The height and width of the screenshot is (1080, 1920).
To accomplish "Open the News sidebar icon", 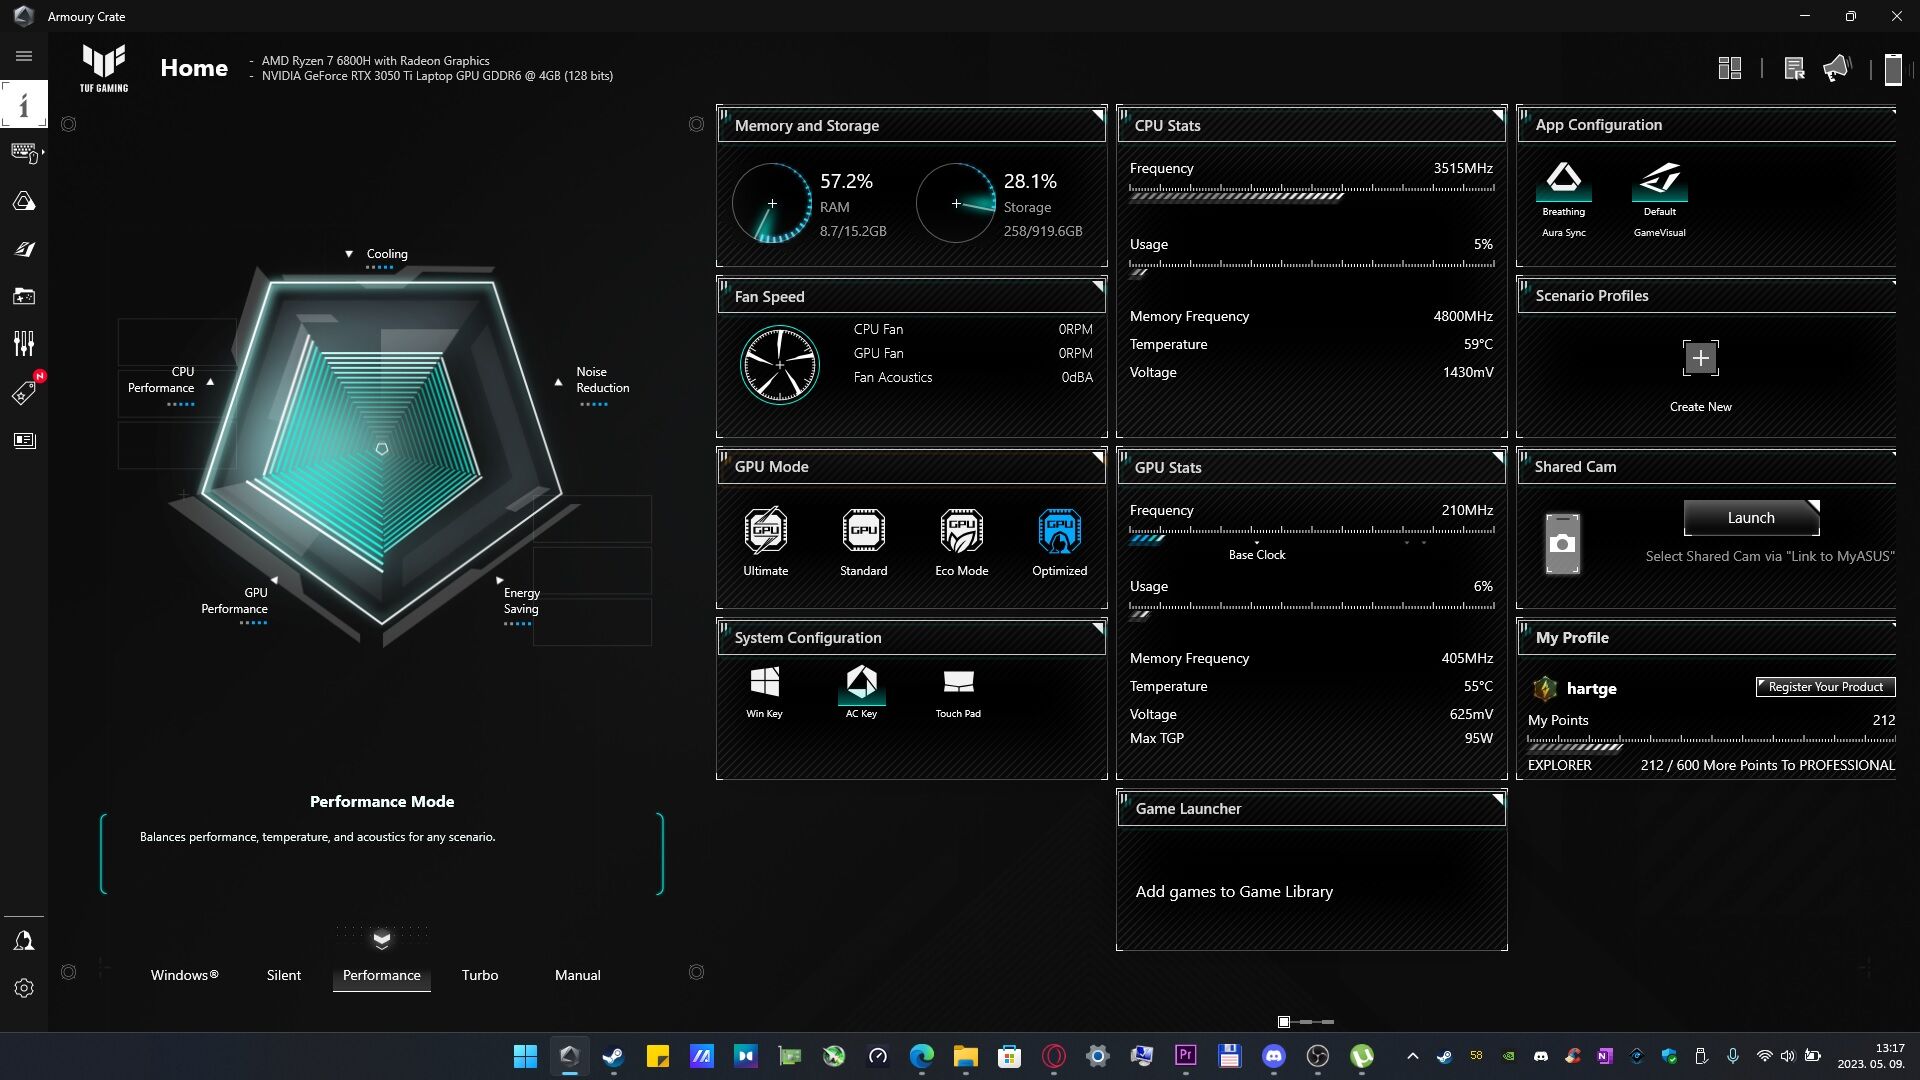I will point(24,440).
